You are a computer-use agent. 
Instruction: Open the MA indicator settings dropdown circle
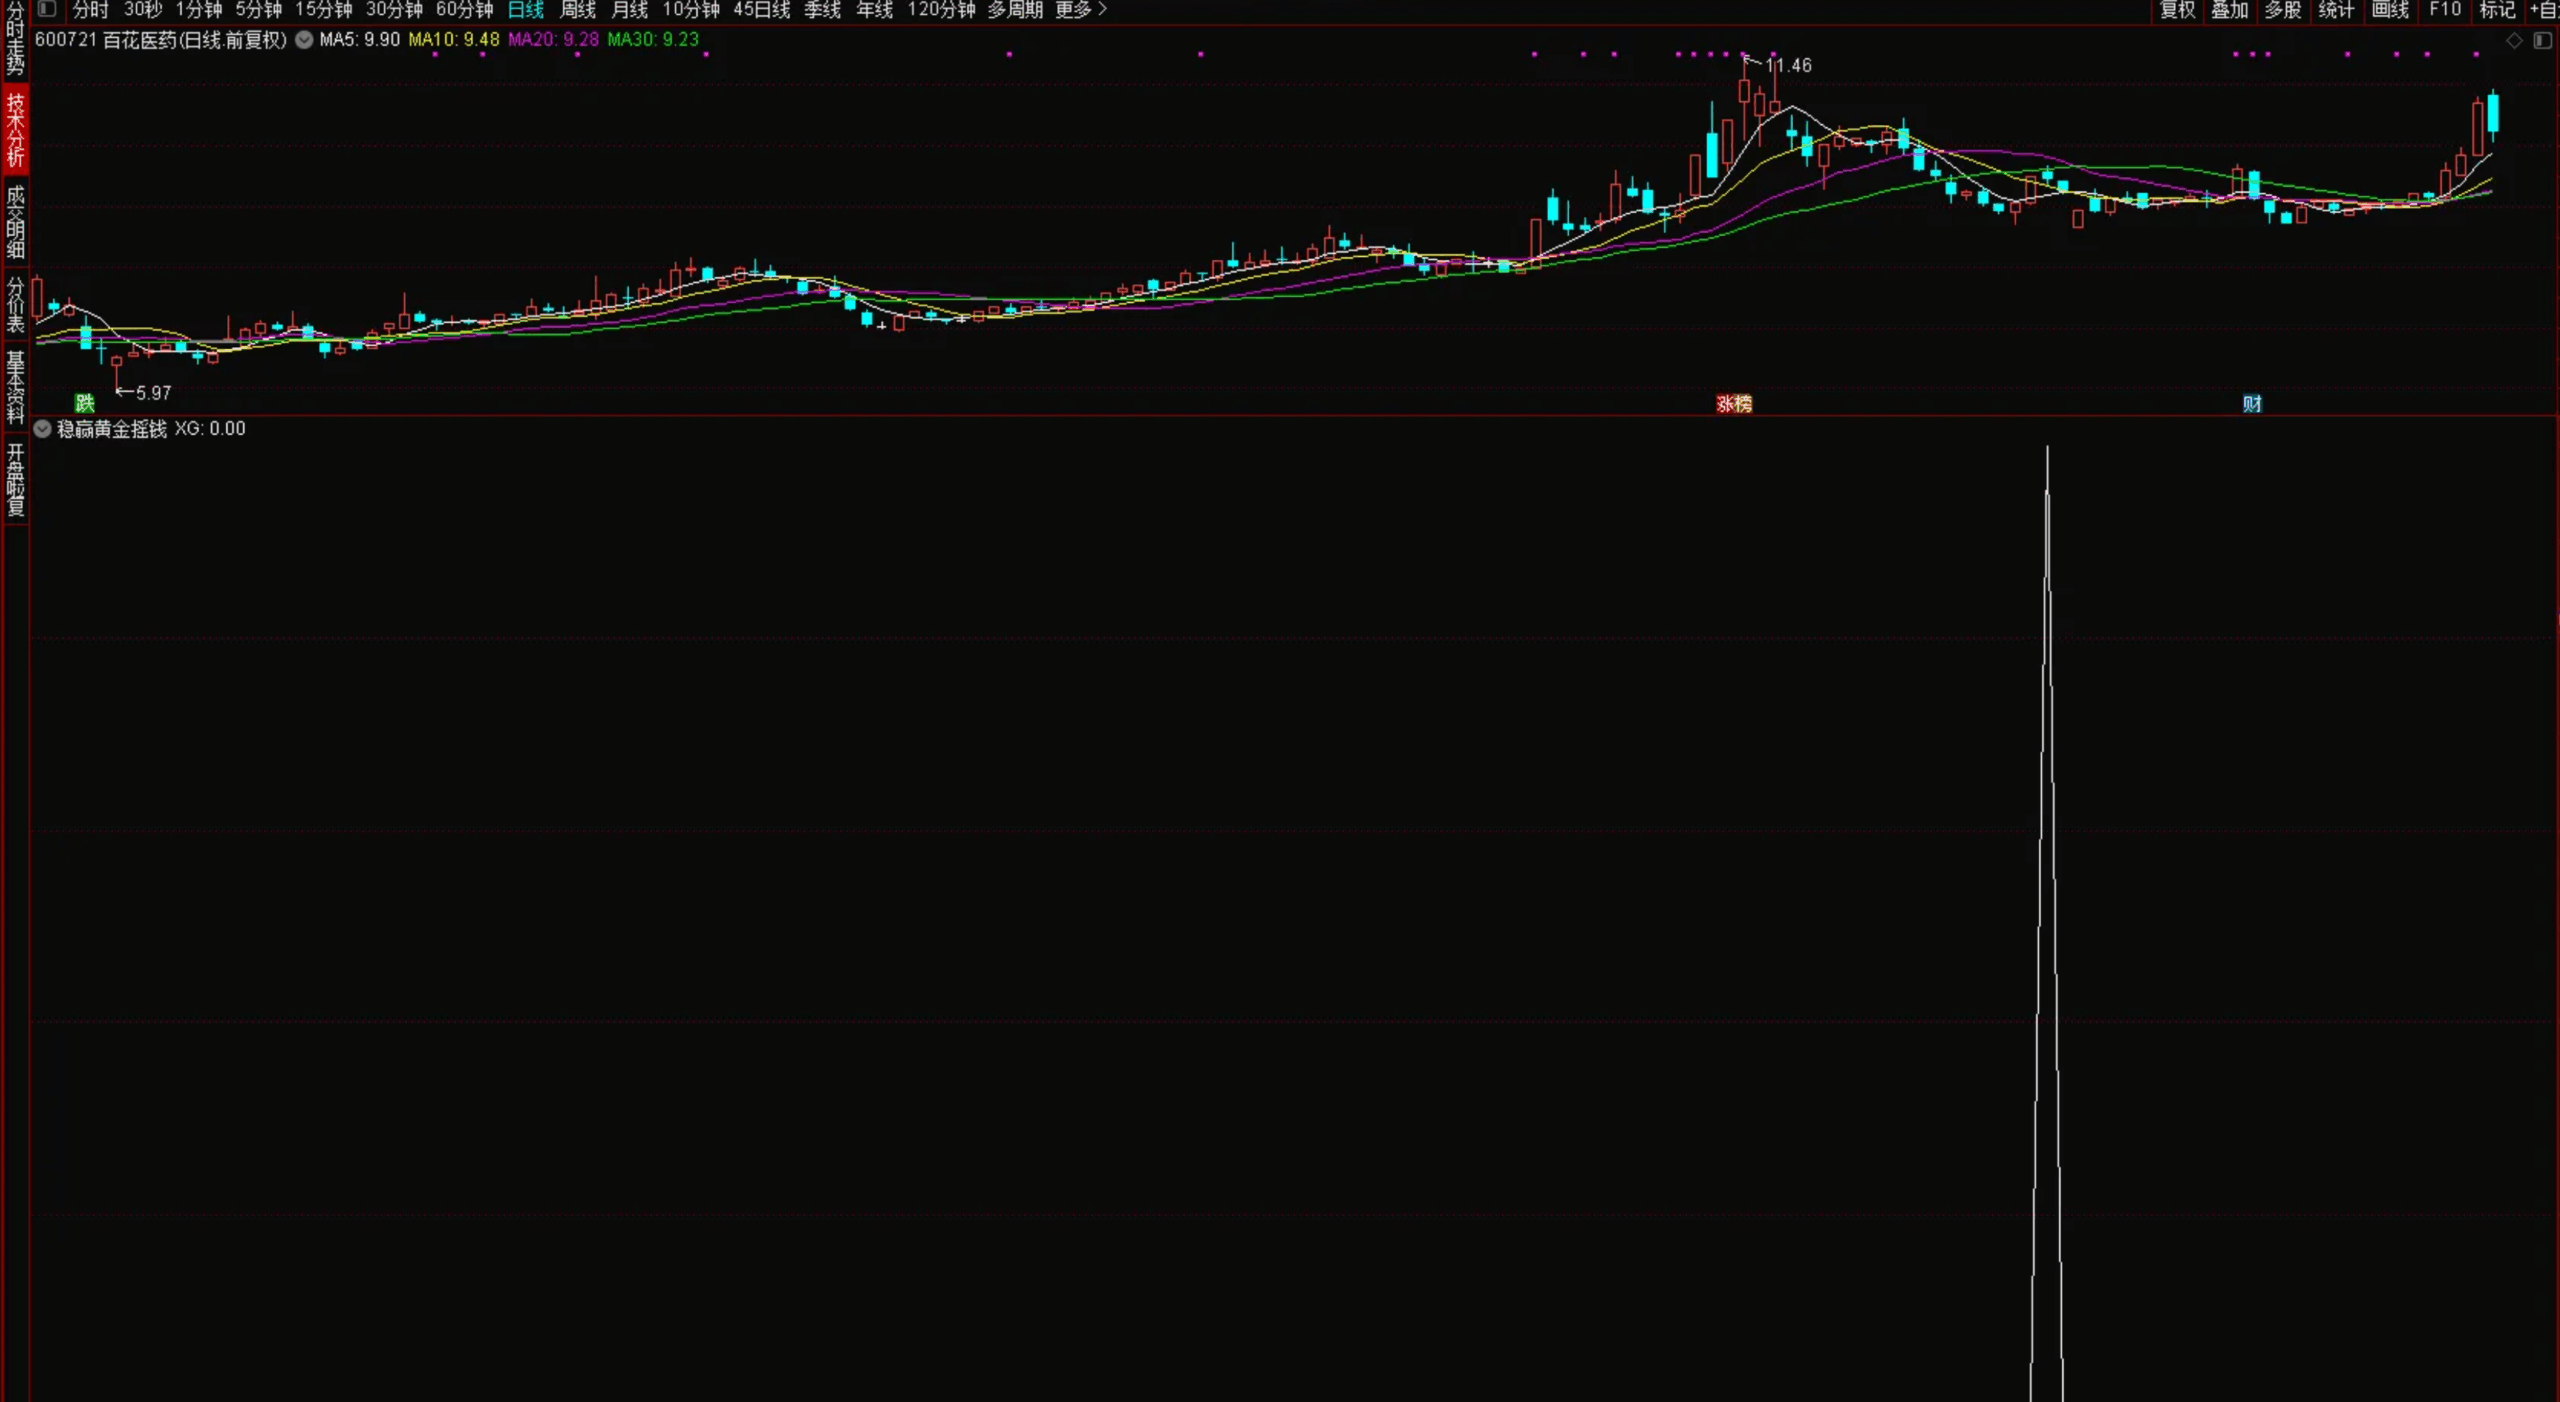(304, 40)
